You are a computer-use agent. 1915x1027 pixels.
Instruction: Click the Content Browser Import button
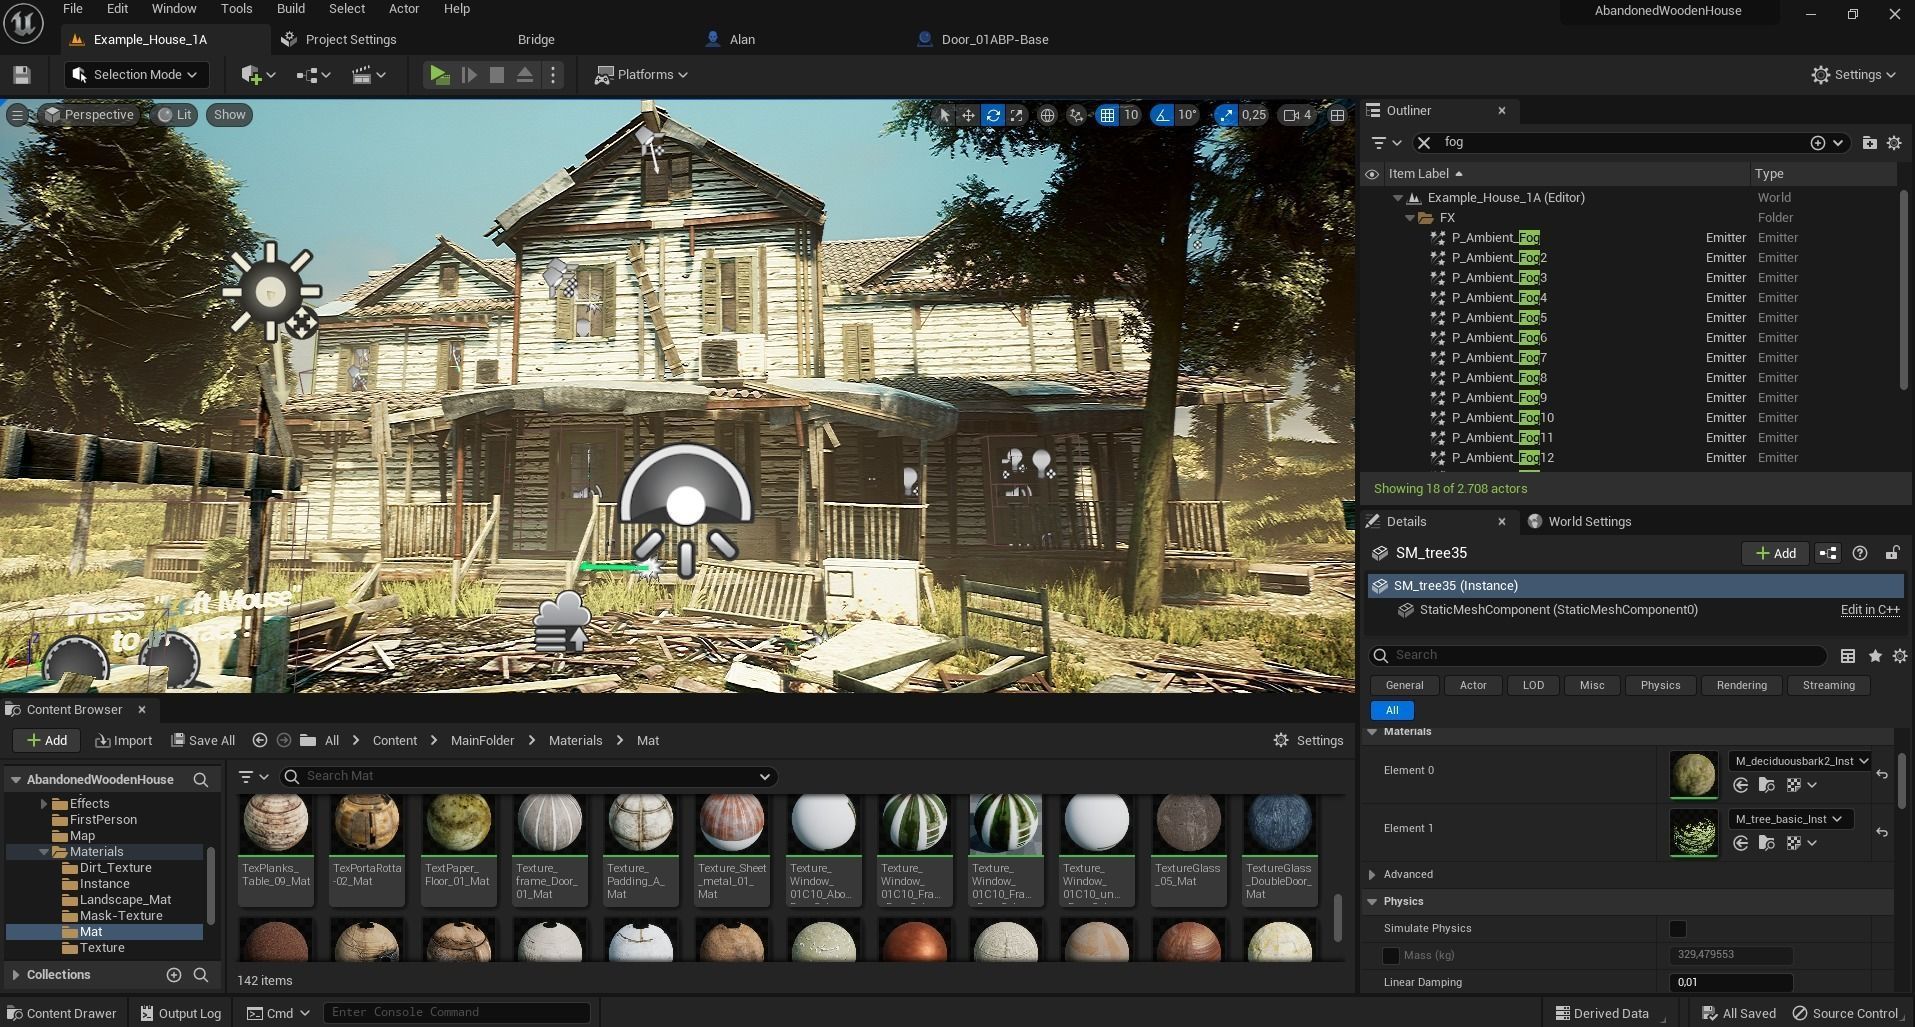coord(123,741)
